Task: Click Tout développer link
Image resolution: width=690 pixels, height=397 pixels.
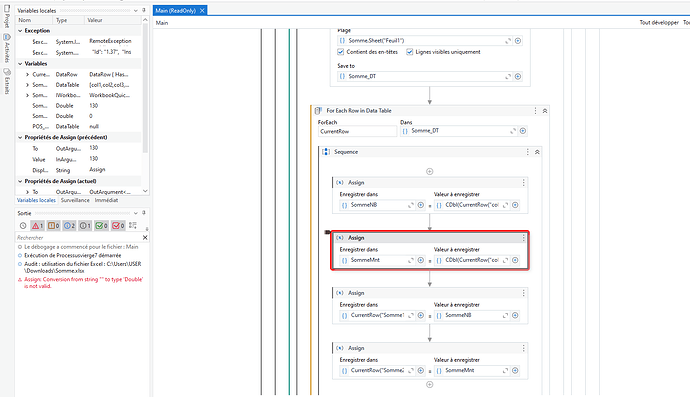Action: 659,22
